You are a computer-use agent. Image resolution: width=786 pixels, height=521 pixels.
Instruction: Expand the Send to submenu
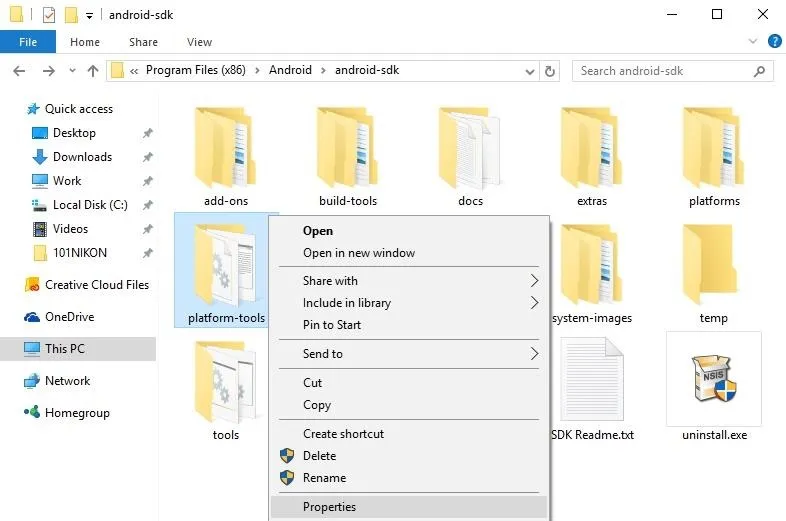(x=534, y=354)
